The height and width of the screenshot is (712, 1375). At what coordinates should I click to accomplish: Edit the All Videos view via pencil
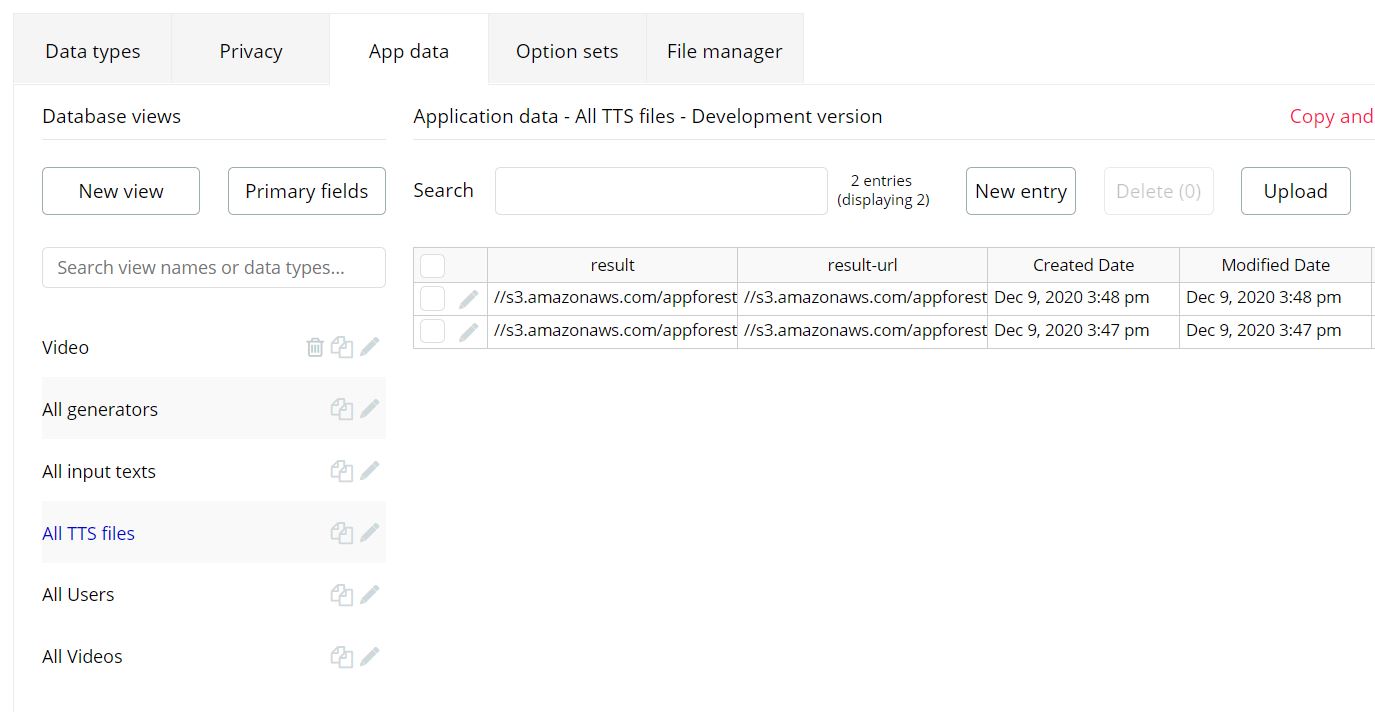(x=370, y=656)
